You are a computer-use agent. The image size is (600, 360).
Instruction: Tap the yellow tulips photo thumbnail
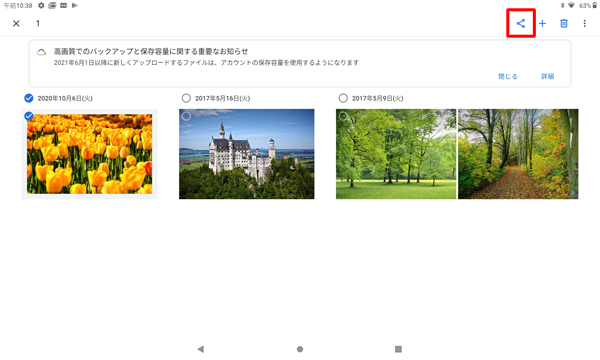[89, 154]
